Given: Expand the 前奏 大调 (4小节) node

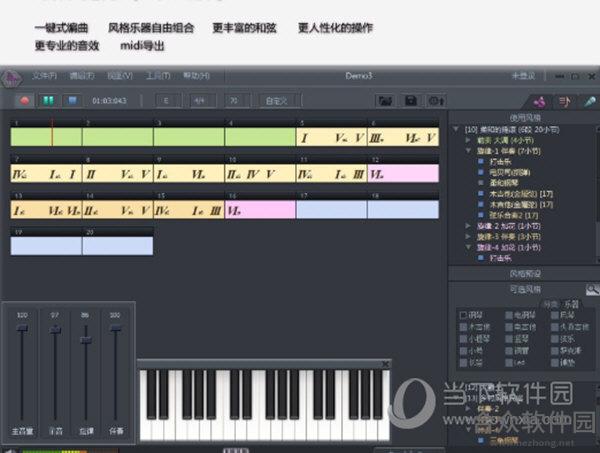Looking at the screenshot, I should point(468,140).
